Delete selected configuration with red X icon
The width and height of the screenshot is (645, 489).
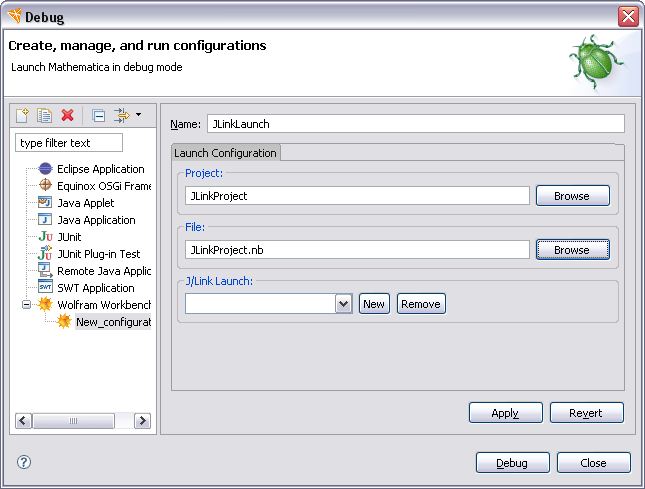point(67,115)
